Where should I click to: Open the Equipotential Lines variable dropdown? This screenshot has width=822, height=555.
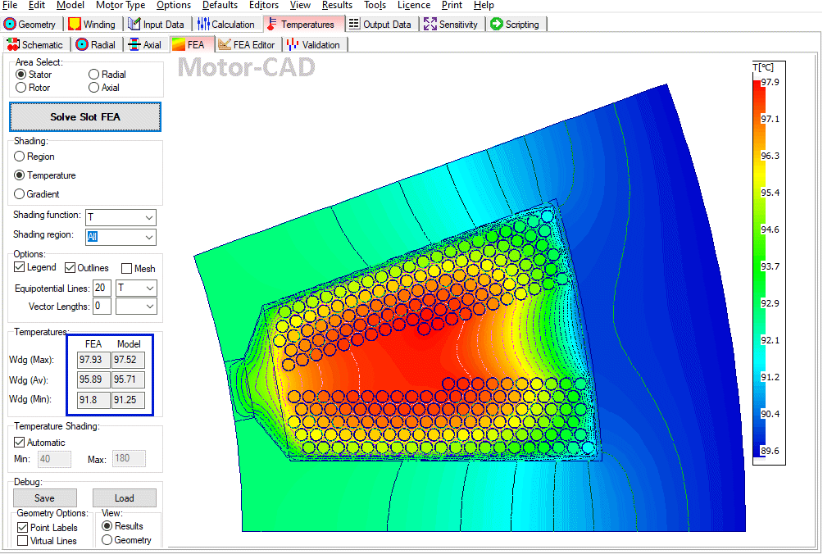[x=149, y=288]
